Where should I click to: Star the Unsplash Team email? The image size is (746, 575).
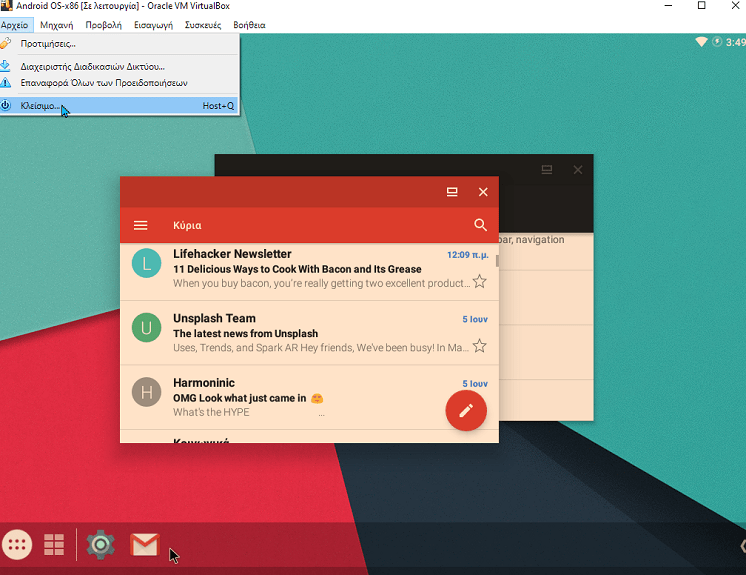click(480, 346)
